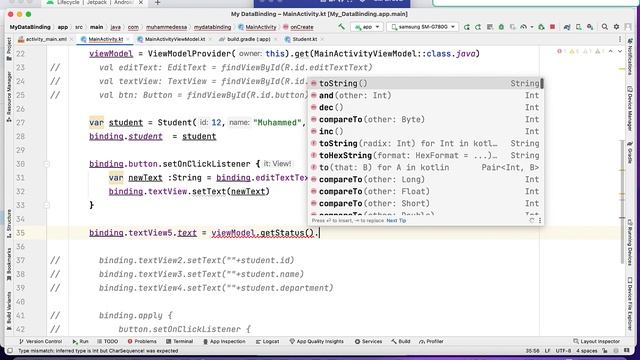Switch to the activity_main.xml tab
This screenshot has height=360, width=640.
(x=46, y=39)
